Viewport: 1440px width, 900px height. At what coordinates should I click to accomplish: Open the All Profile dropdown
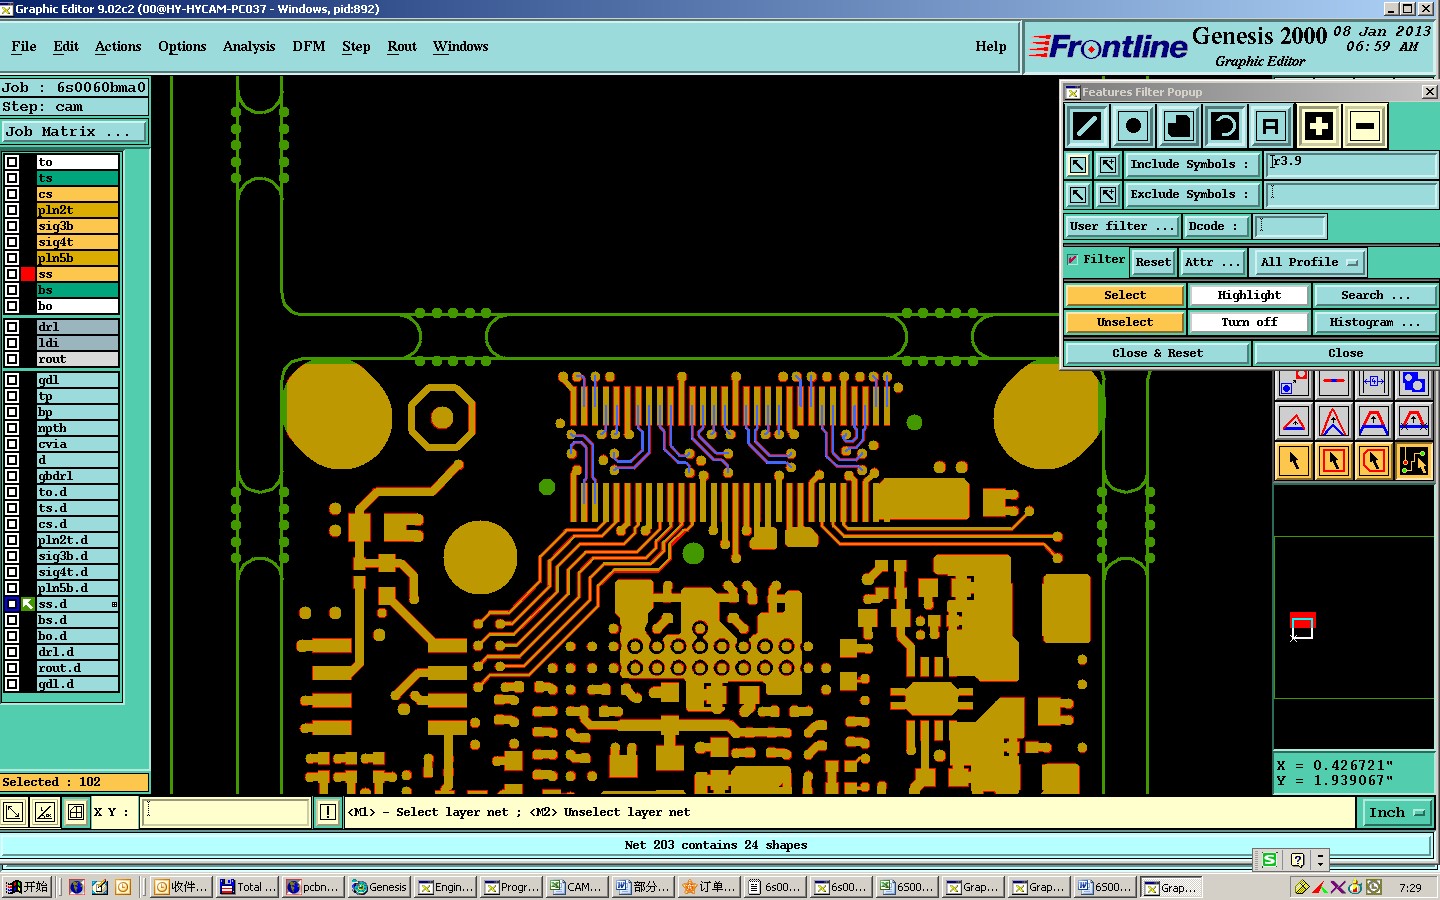pos(1309,262)
